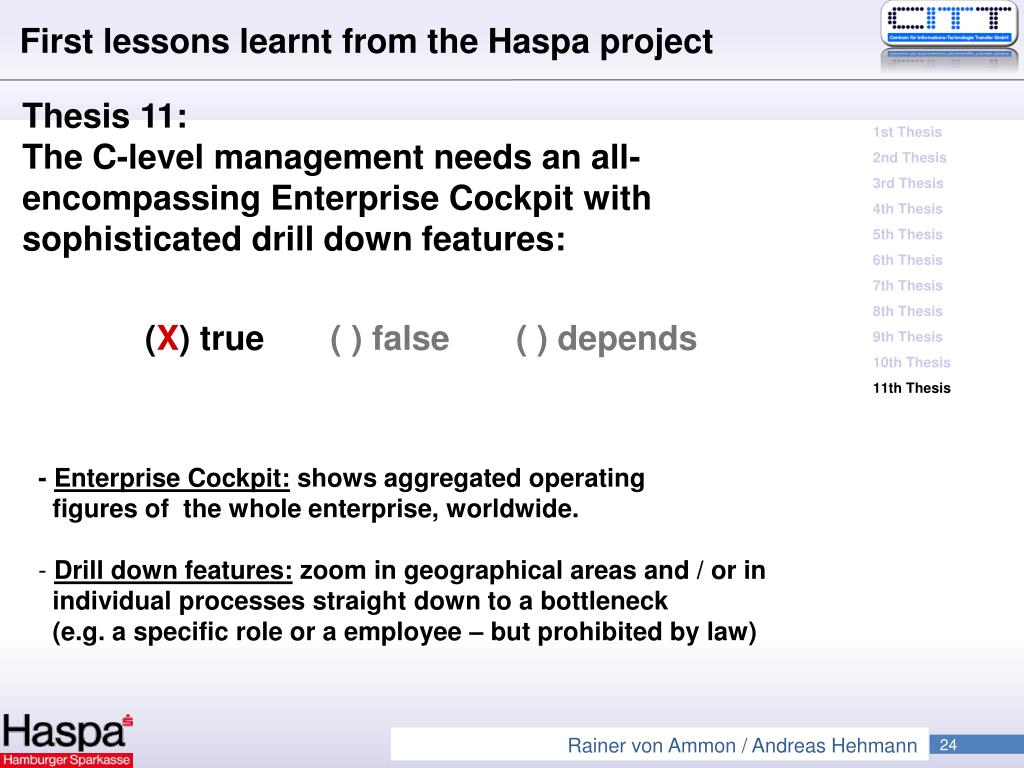The width and height of the screenshot is (1024, 768).
Task: Select the (X) true option
Action: click(x=204, y=338)
